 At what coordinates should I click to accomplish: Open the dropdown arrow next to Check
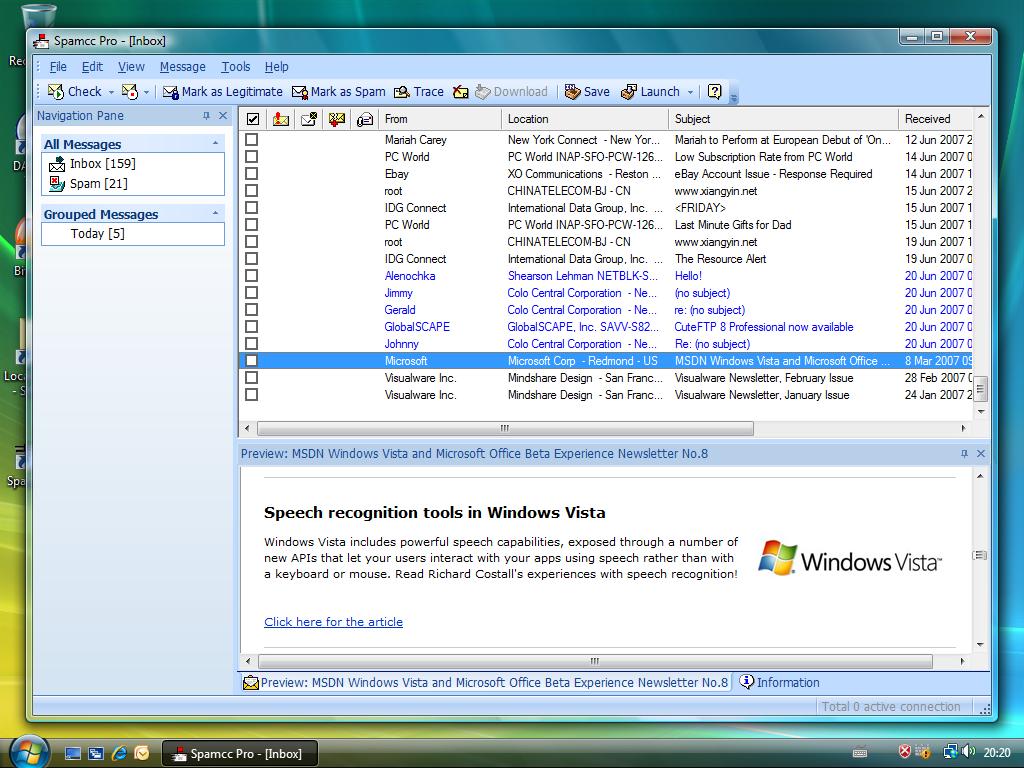[111, 92]
